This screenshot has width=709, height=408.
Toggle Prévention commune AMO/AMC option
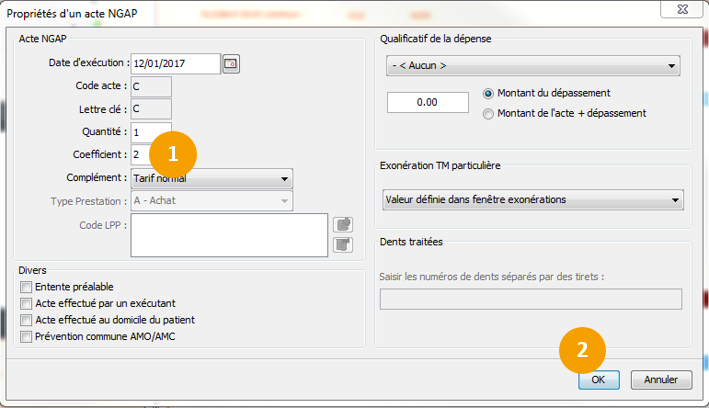[x=26, y=337]
